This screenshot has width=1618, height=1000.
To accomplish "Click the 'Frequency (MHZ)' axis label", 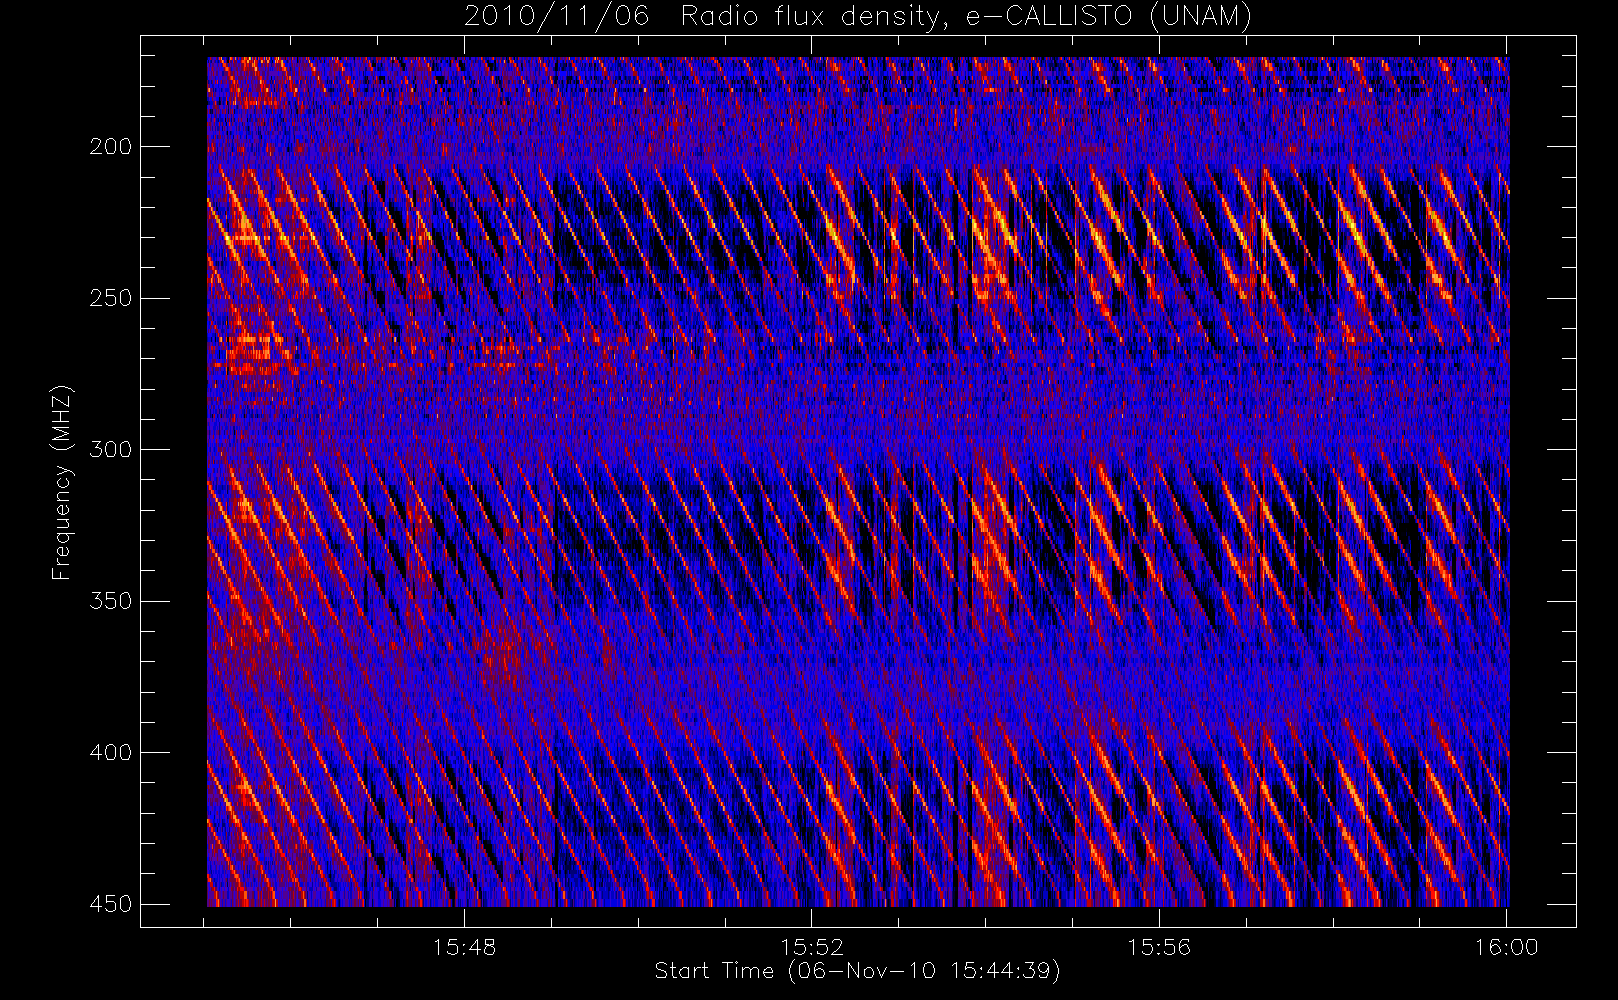I will tap(62, 482).
